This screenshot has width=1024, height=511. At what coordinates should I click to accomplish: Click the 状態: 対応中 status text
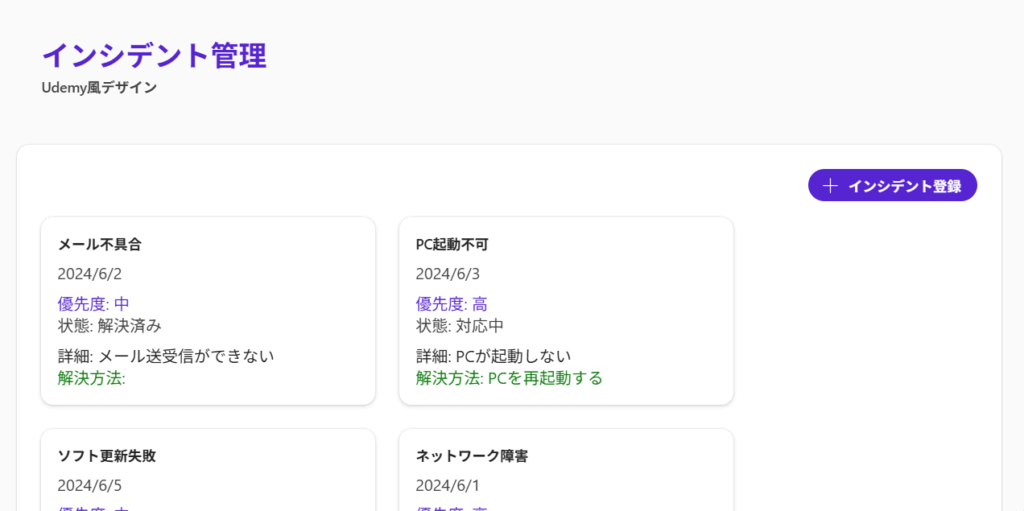tap(460, 325)
